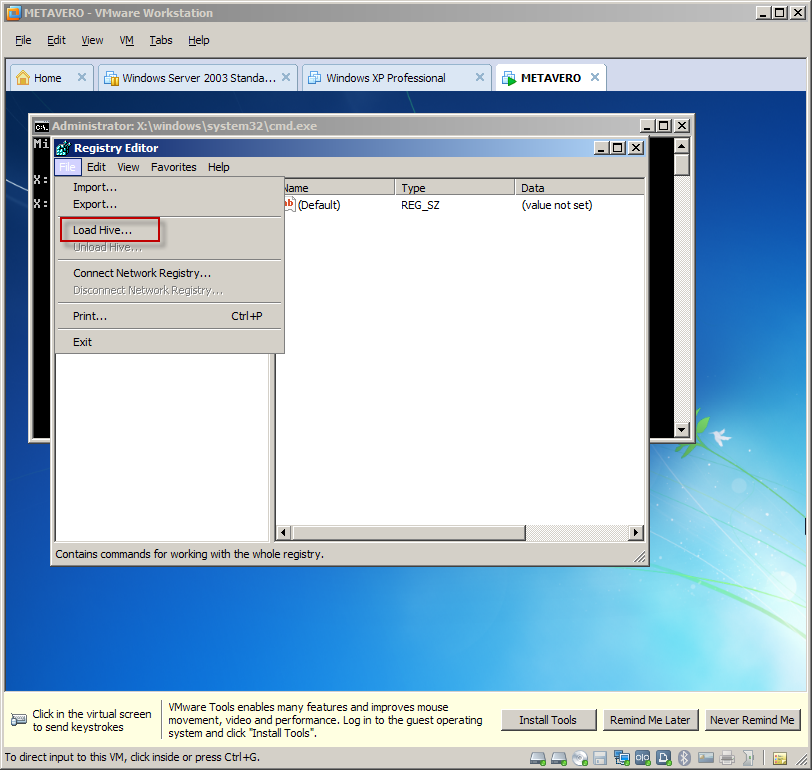Open Registry Editor Edit menu
Screen dimensions: 812x770
point(96,167)
